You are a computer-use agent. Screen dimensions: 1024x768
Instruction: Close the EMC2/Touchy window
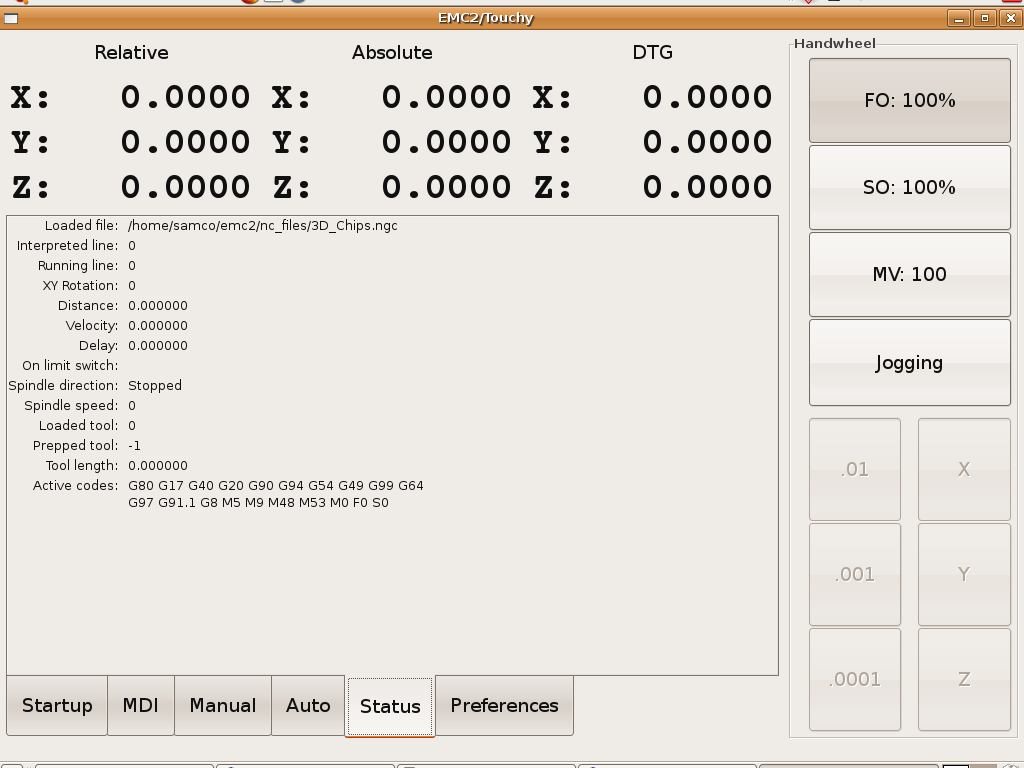coord(1010,18)
